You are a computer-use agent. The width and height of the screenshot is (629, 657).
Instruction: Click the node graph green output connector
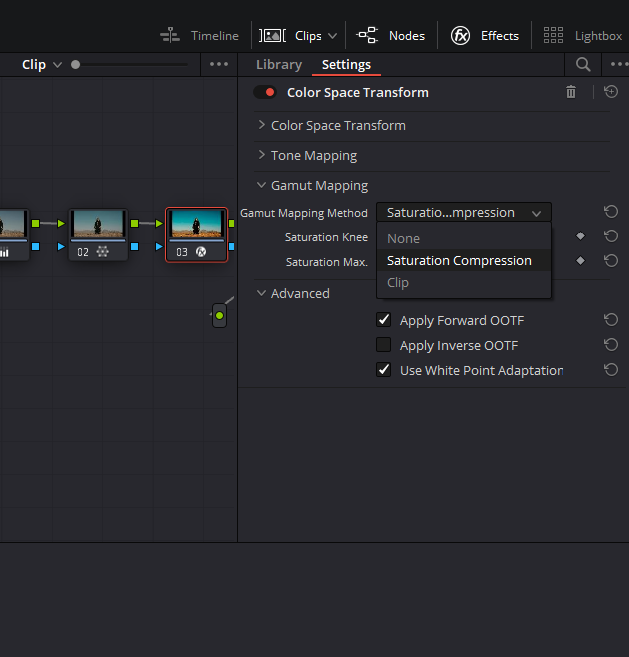coord(219,316)
